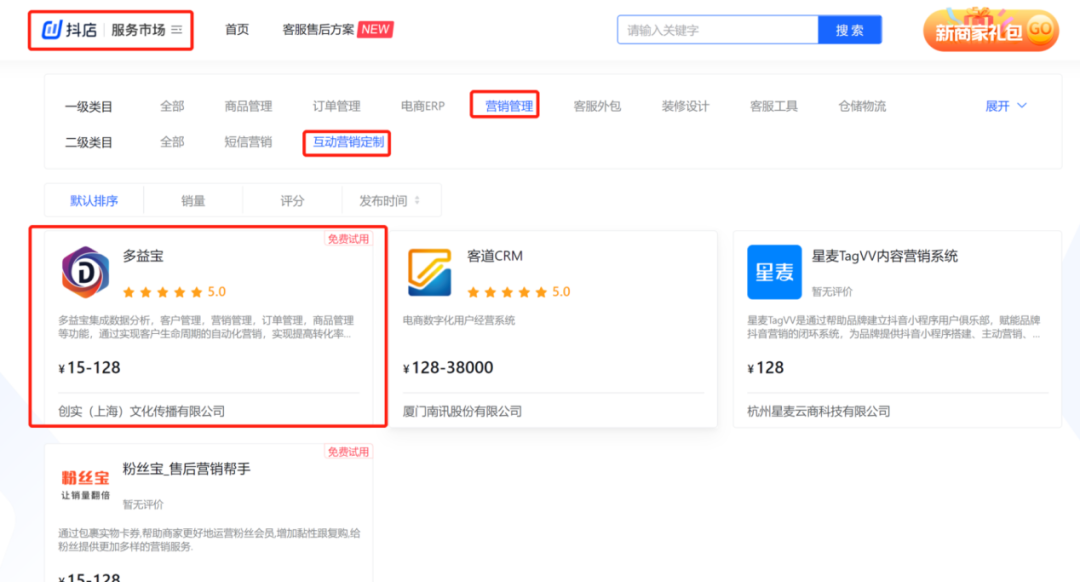Click 暂无评价 under 粉丝宝
The width and height of the screenshot is (1080, 582).
143,505
